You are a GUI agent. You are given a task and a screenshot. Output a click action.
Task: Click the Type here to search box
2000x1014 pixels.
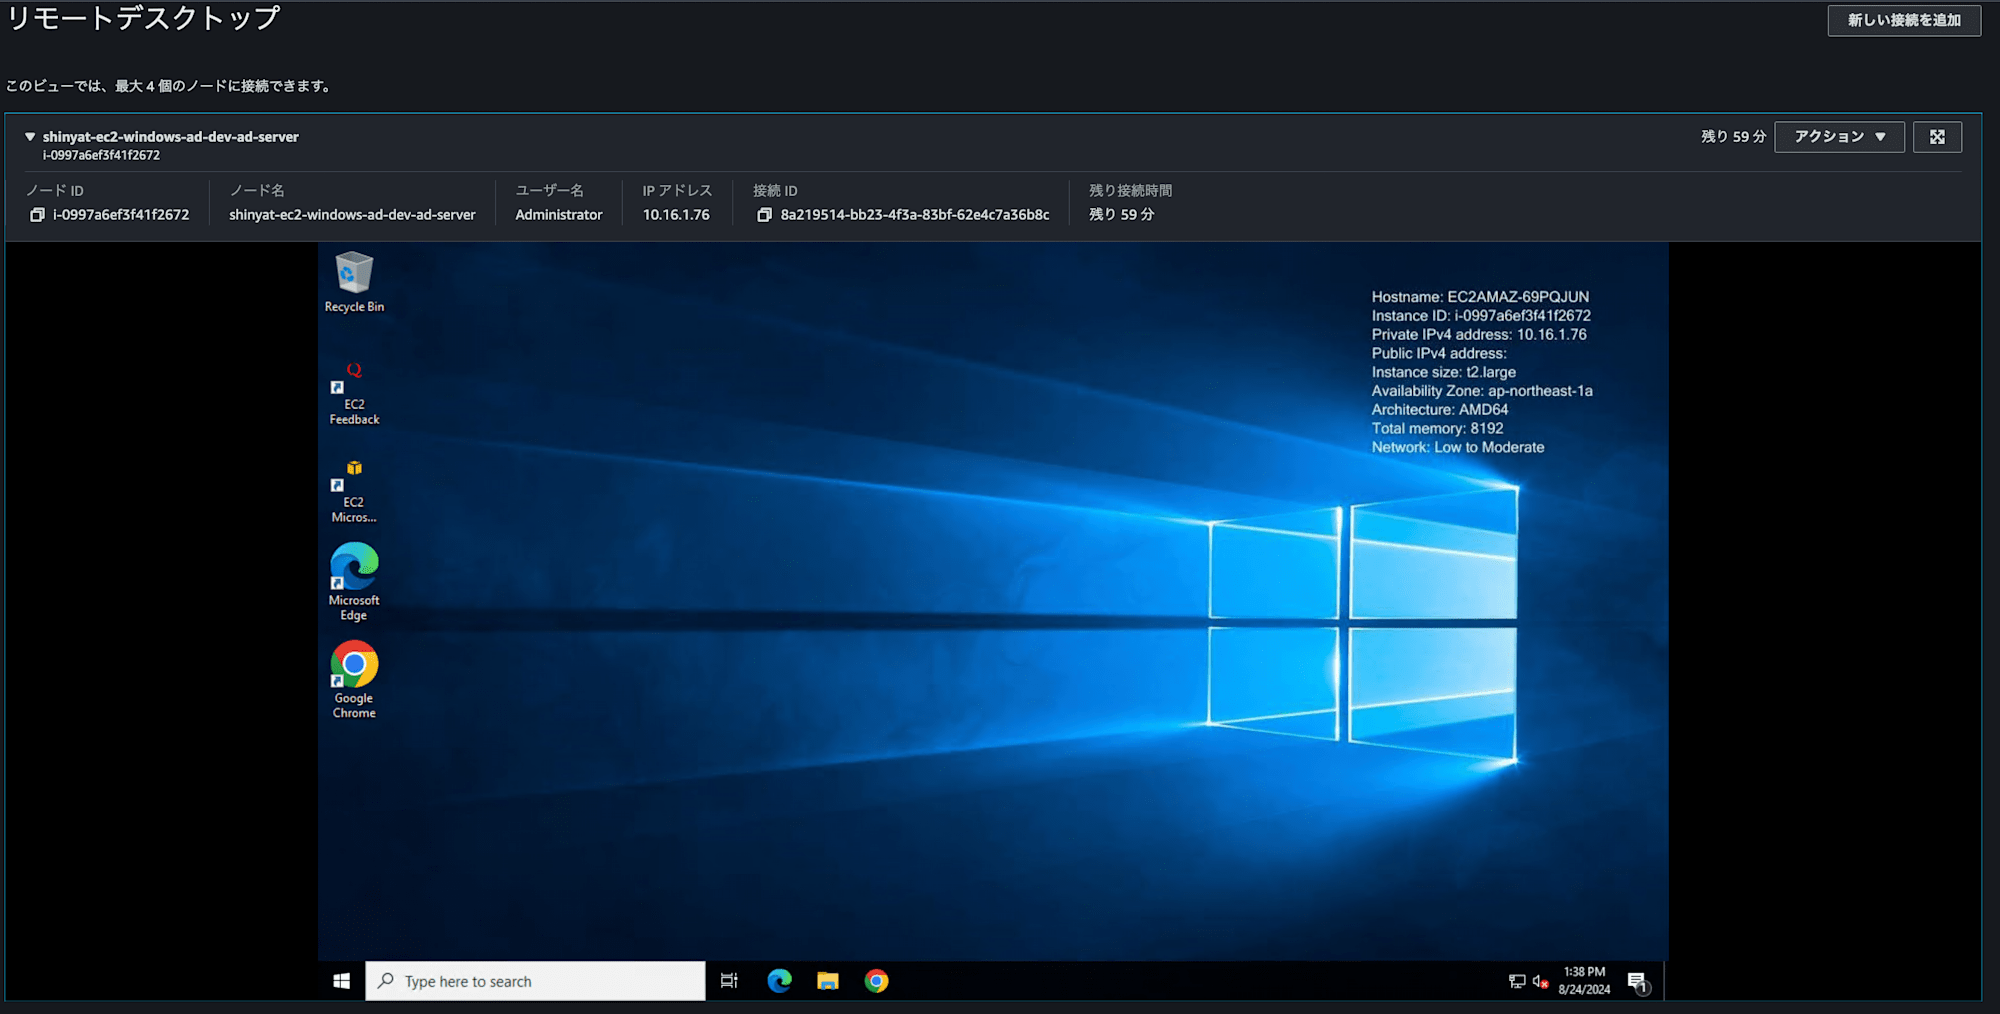point(535,981)
